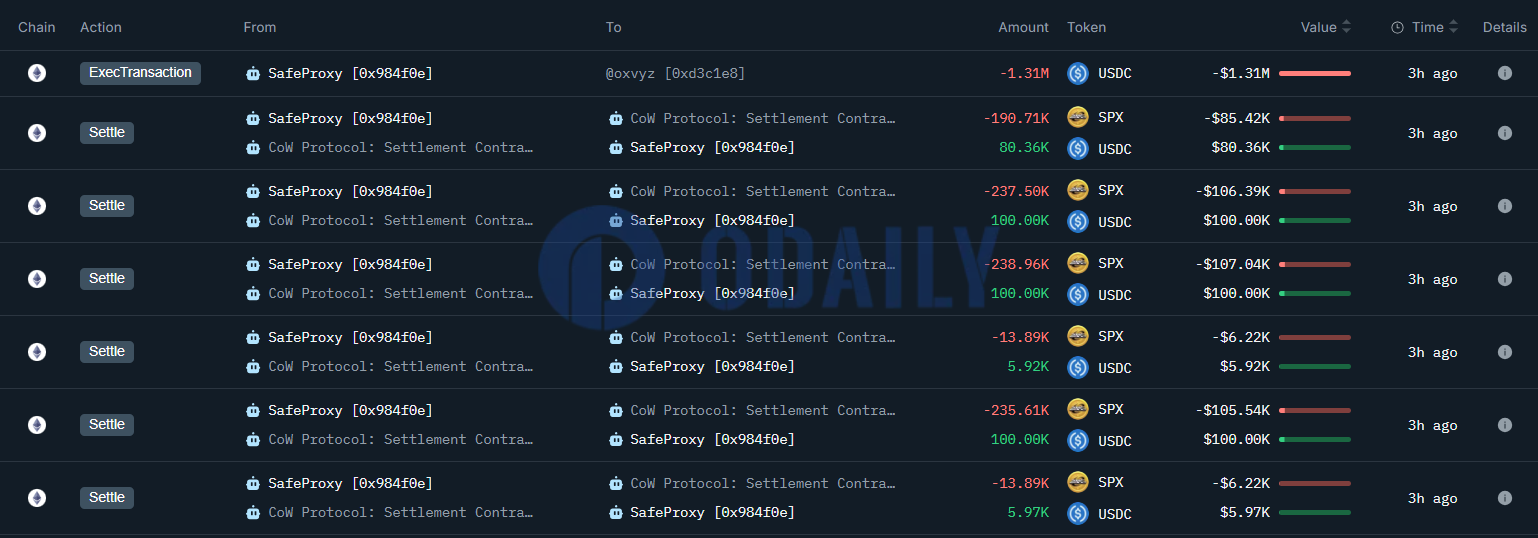Click USDC token icon beside -1.31M amount
1538x538 pixels.
(1078, 73)
